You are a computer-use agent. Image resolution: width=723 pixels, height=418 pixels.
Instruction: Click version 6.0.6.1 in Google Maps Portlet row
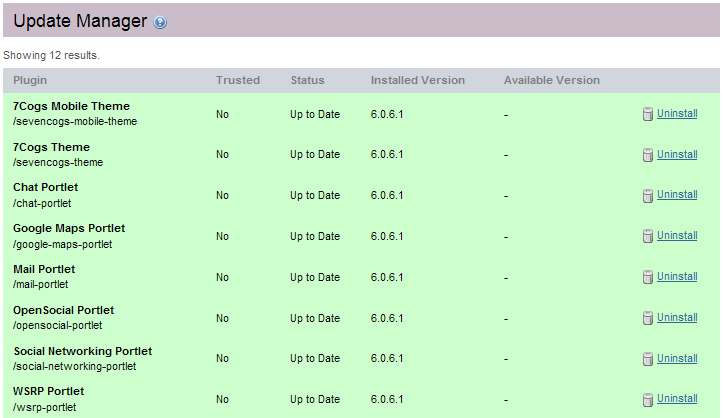tap(387, 236)
